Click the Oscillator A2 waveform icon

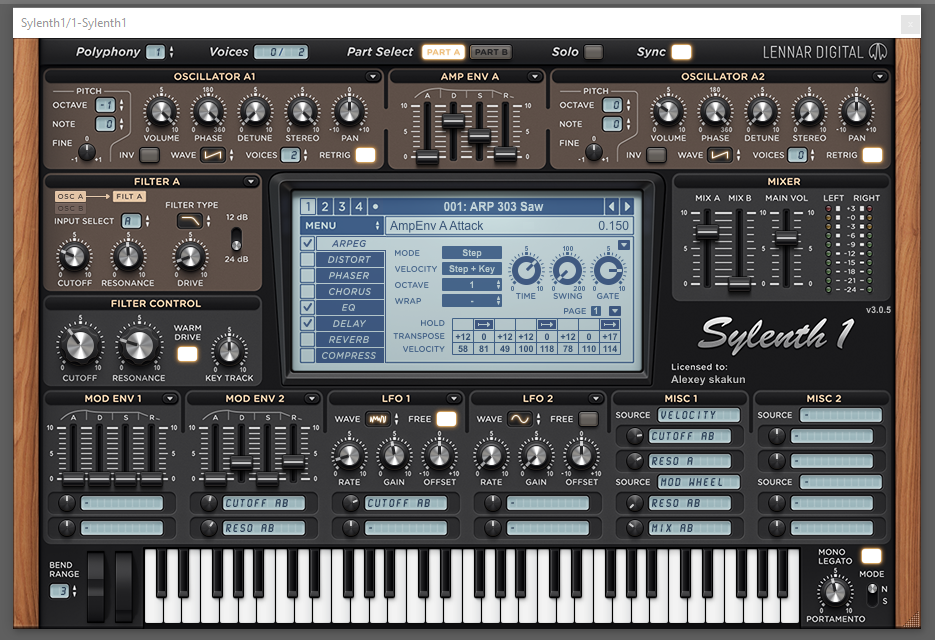(x=720, y=155)
